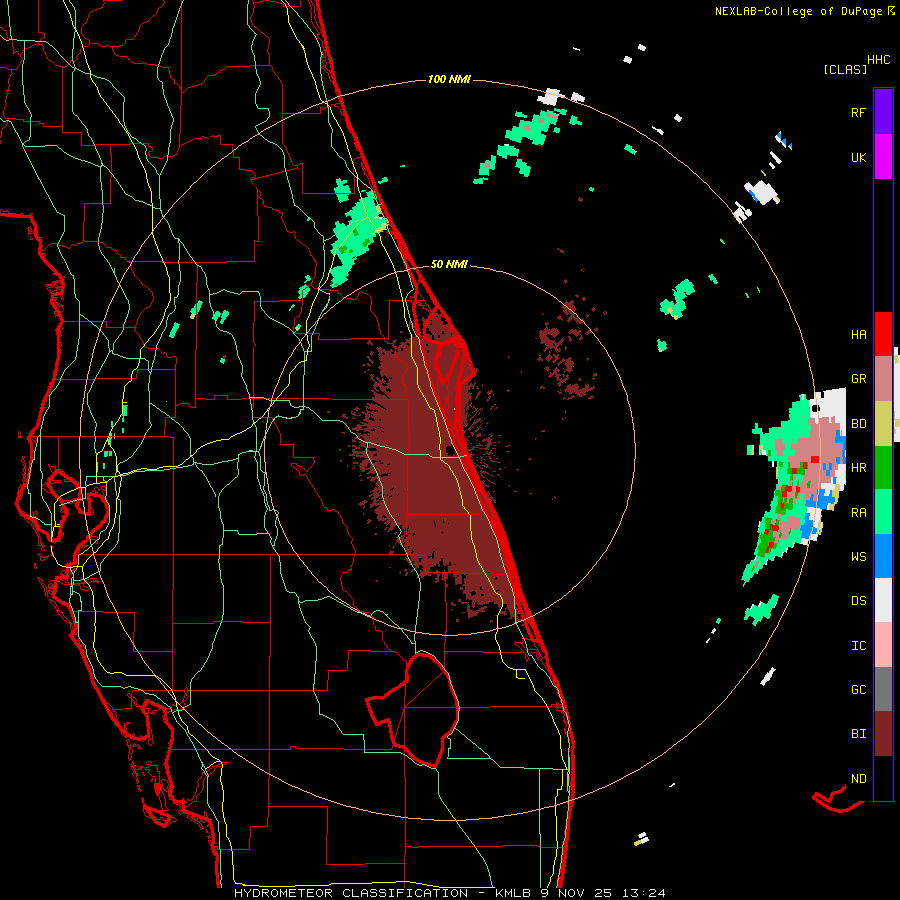Click the DS white legend swatch
This screenshot has height=900, width=900.
(x=883, y=600)
